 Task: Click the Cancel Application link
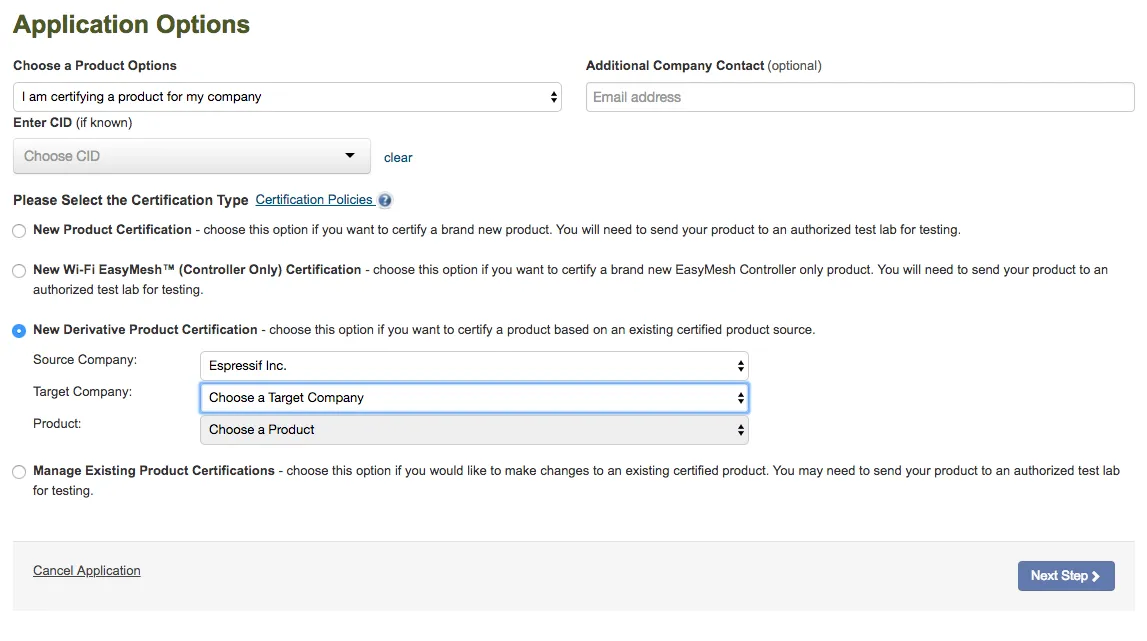[x=87, y=571]
